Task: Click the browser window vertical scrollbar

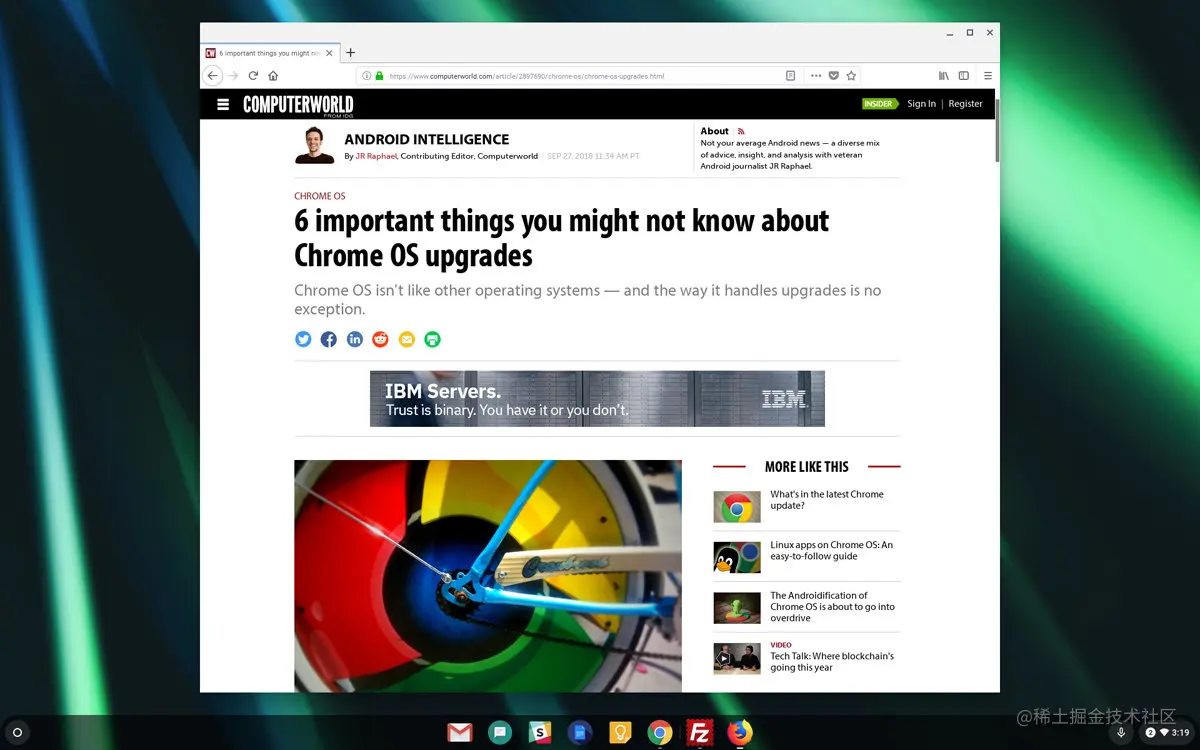Action: click(x=996, y=130)
